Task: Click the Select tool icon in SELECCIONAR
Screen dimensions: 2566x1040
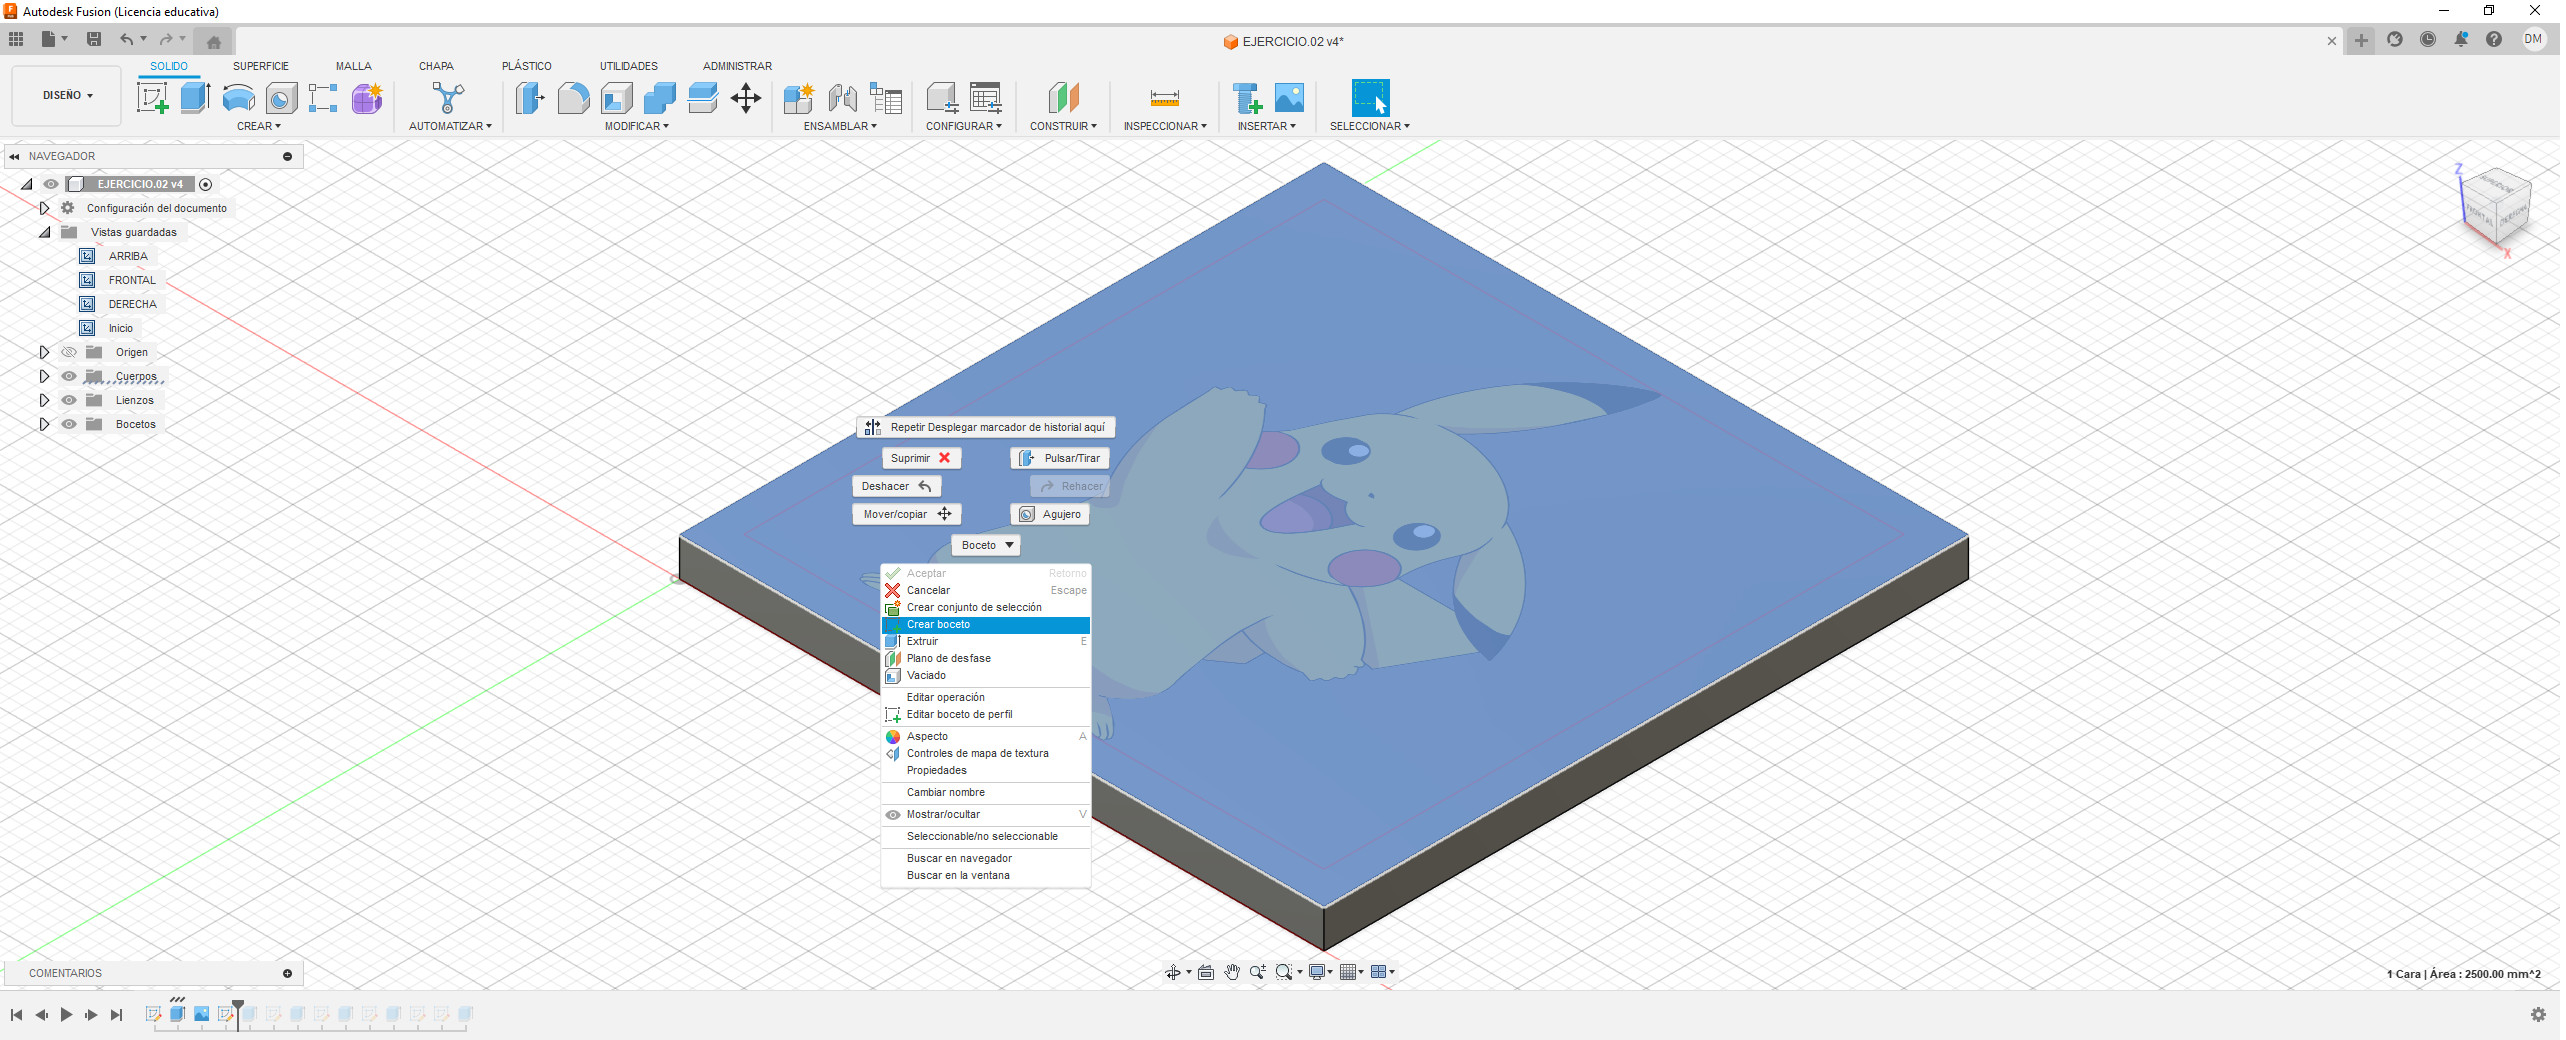Action: 1369,98
